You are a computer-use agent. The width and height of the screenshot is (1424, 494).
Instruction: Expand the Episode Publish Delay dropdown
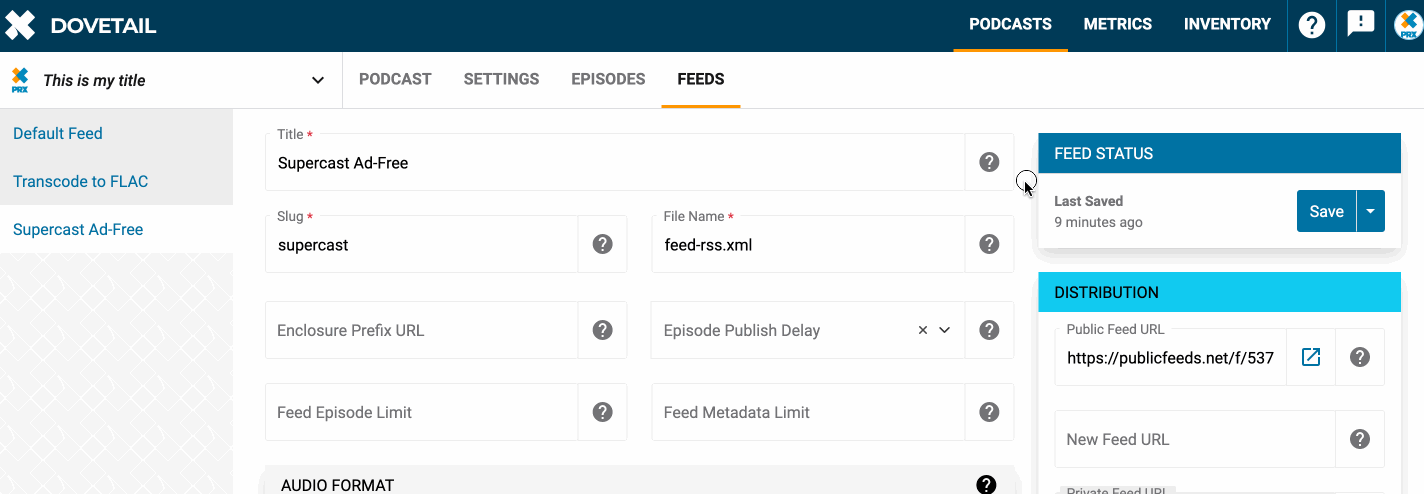944,330
